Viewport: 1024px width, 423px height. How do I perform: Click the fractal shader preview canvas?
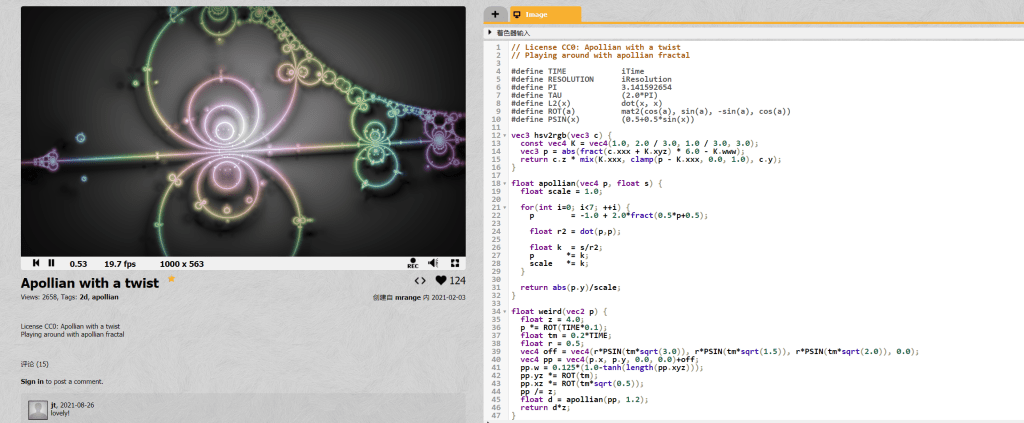[243, 130]
